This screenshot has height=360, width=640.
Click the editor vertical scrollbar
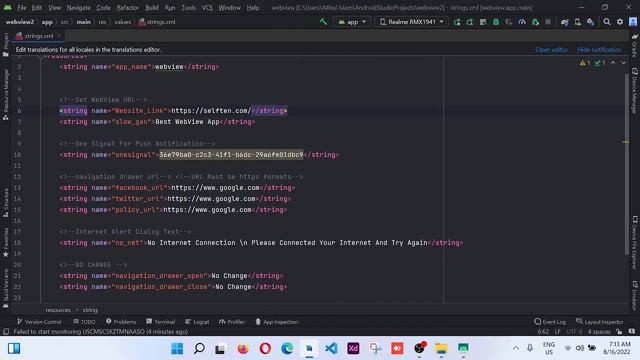click(626, 163)
